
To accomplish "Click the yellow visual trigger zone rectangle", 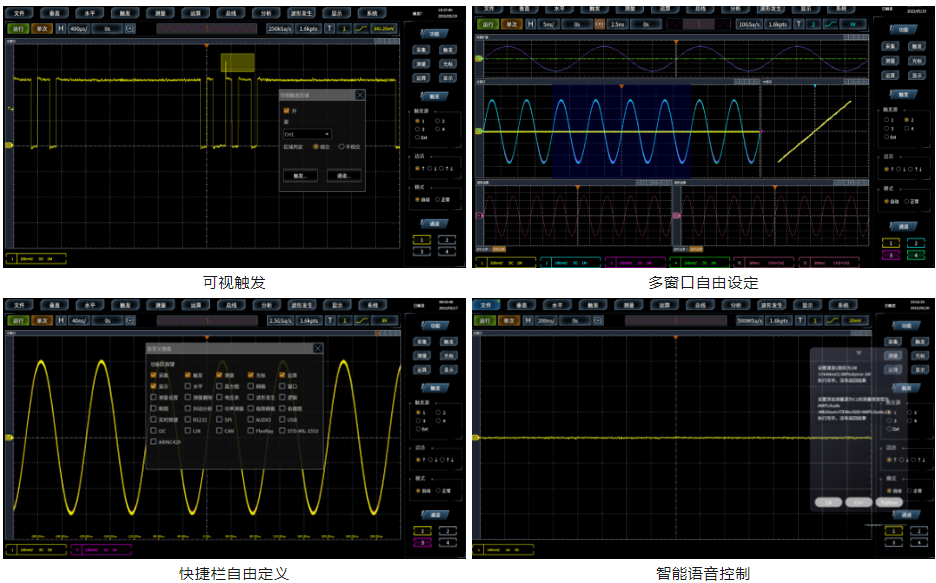I will coord(237,62).
